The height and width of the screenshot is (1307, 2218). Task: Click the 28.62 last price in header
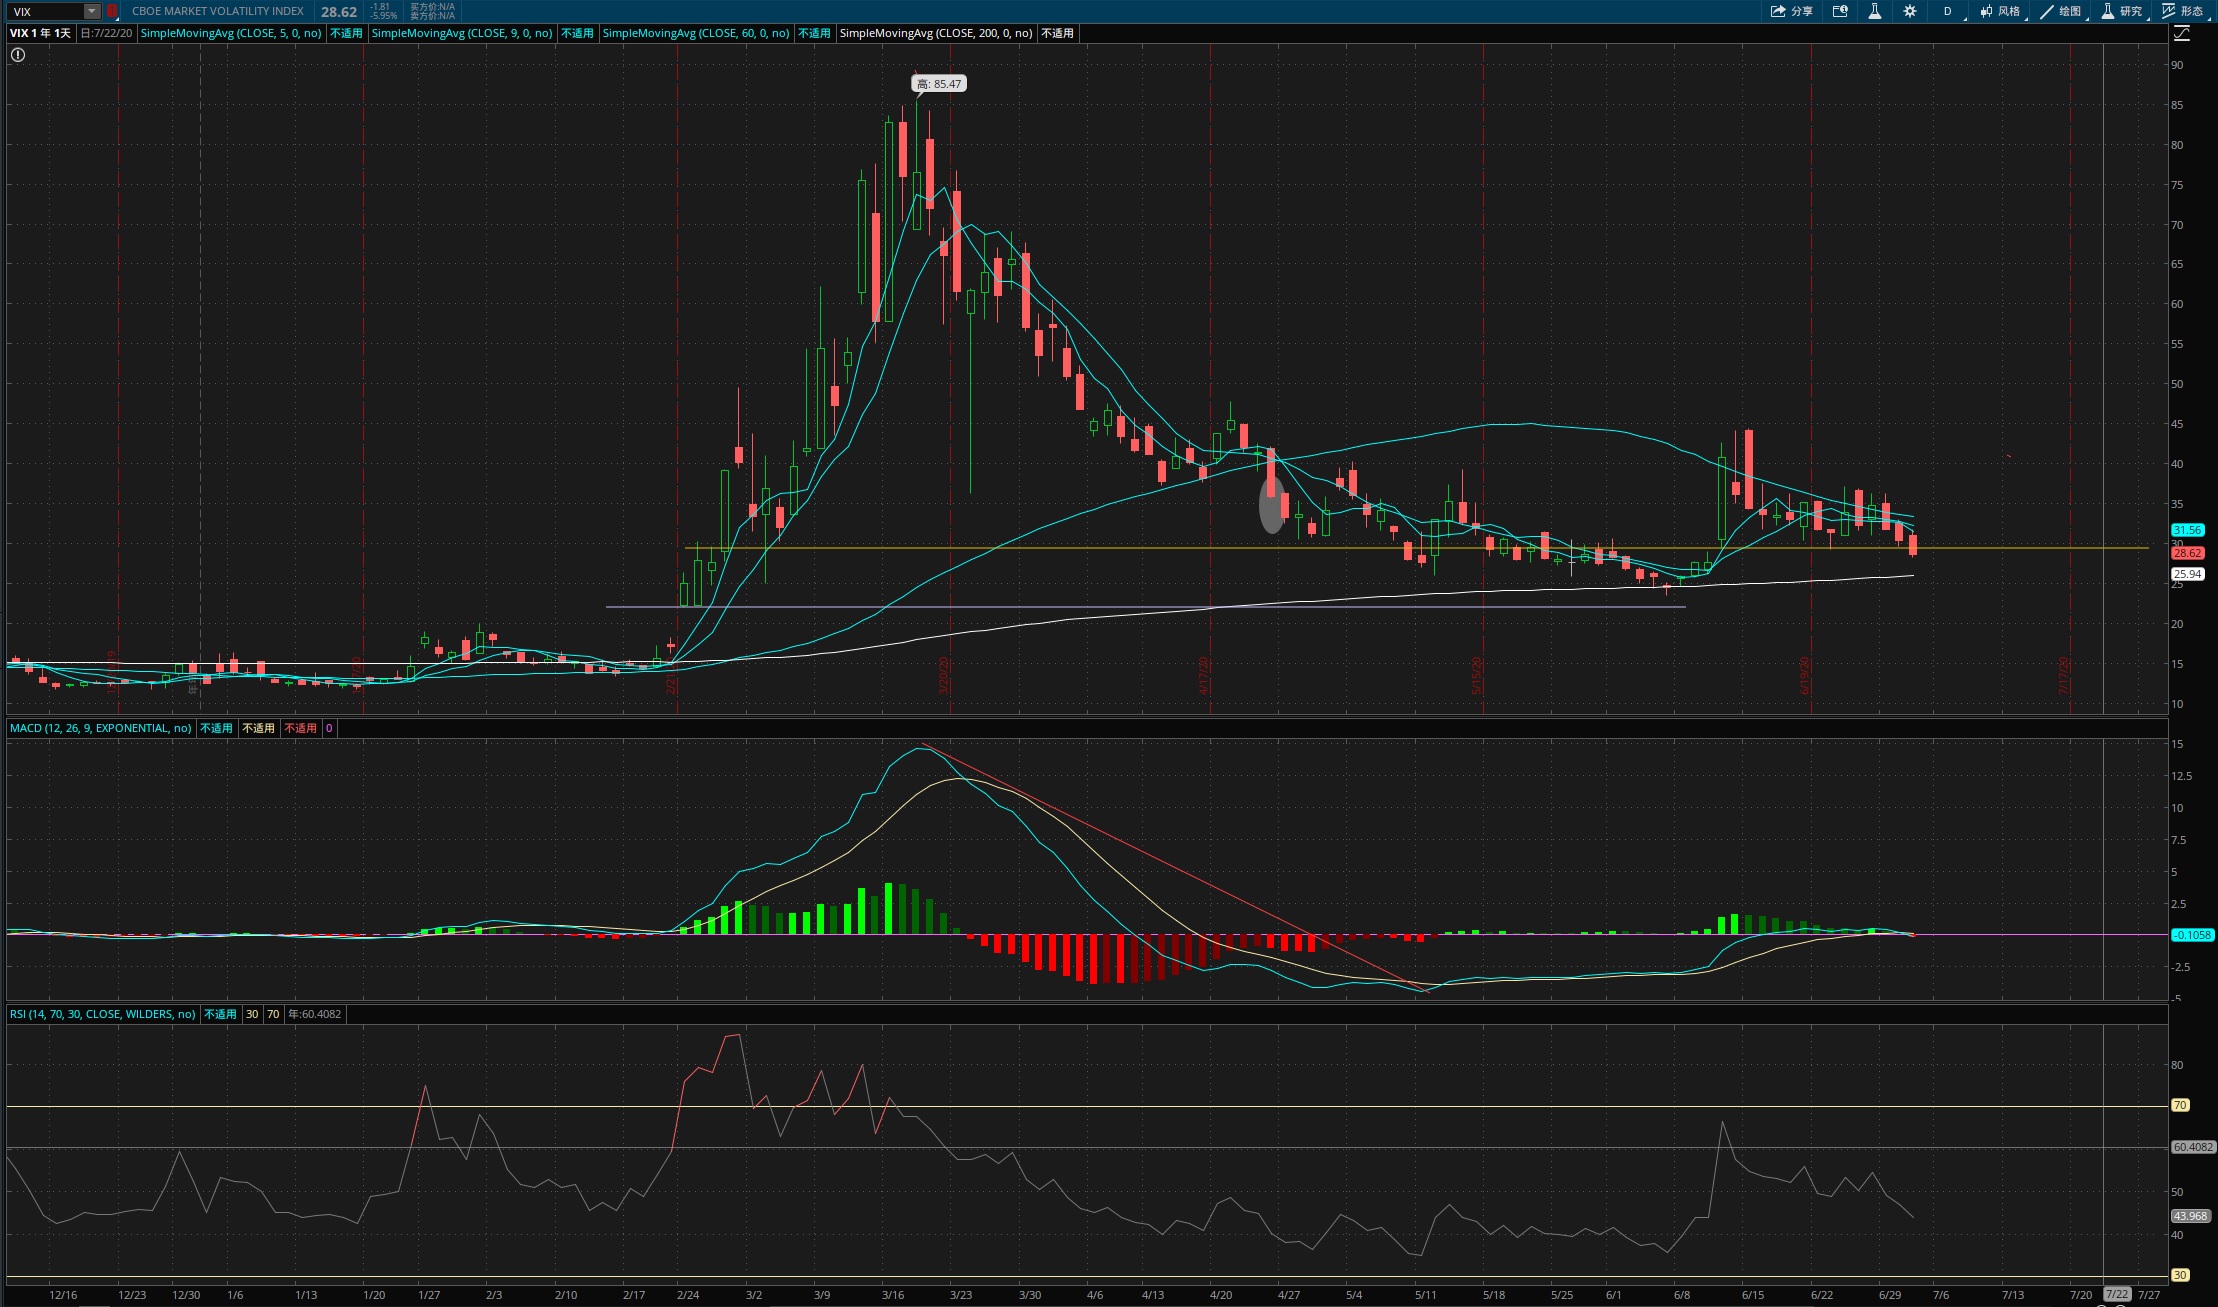(339, 12)
